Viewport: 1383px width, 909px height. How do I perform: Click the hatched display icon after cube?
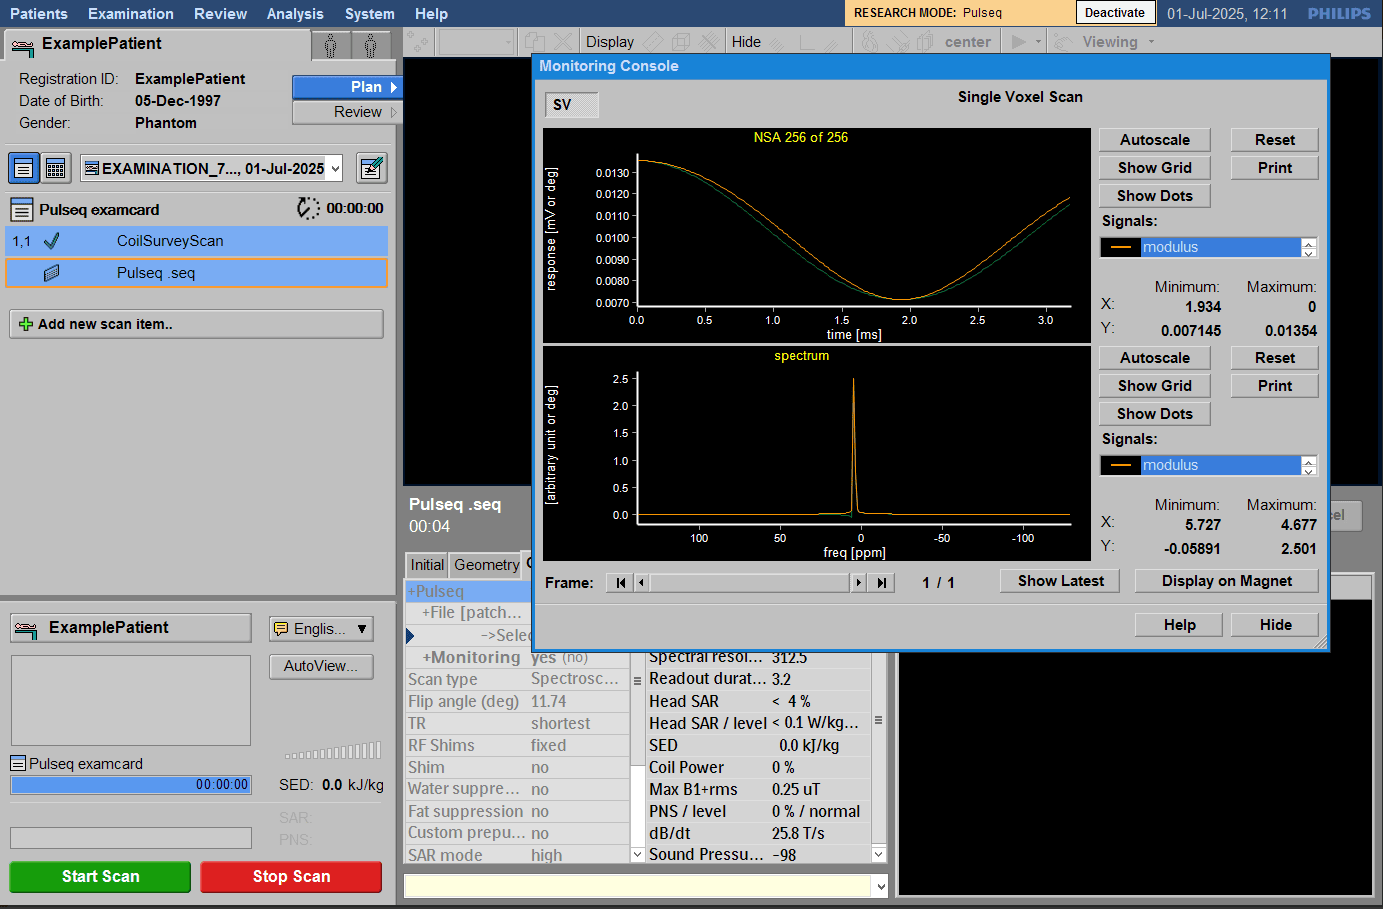(x=709, y=42)
